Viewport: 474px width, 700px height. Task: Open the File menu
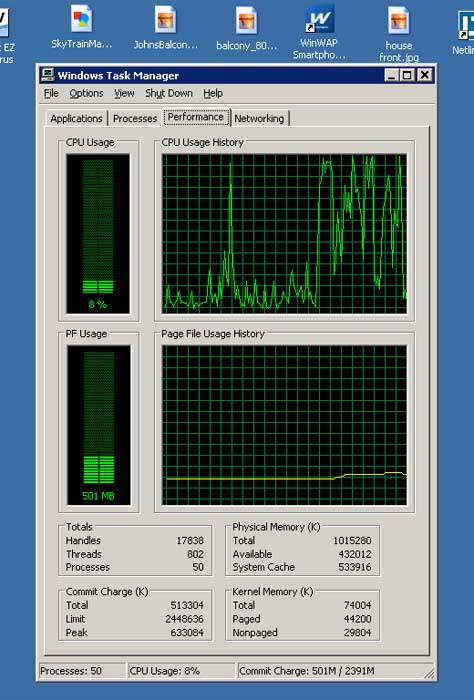click(x=51, y=93)
